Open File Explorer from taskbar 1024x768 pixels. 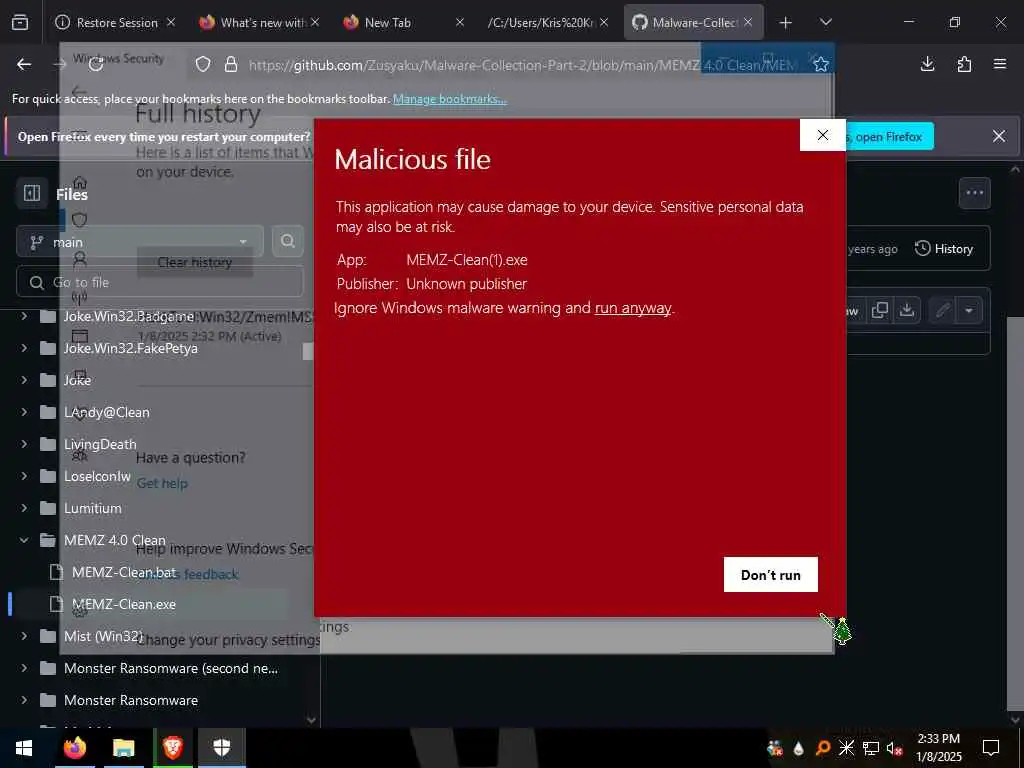coord(123,748)
